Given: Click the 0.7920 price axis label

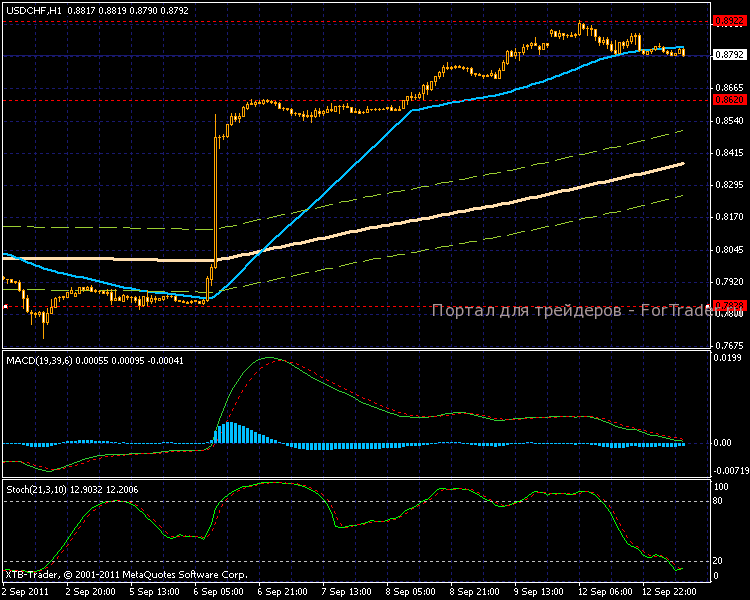Looking at the screenshot, I should pos(729,282).
